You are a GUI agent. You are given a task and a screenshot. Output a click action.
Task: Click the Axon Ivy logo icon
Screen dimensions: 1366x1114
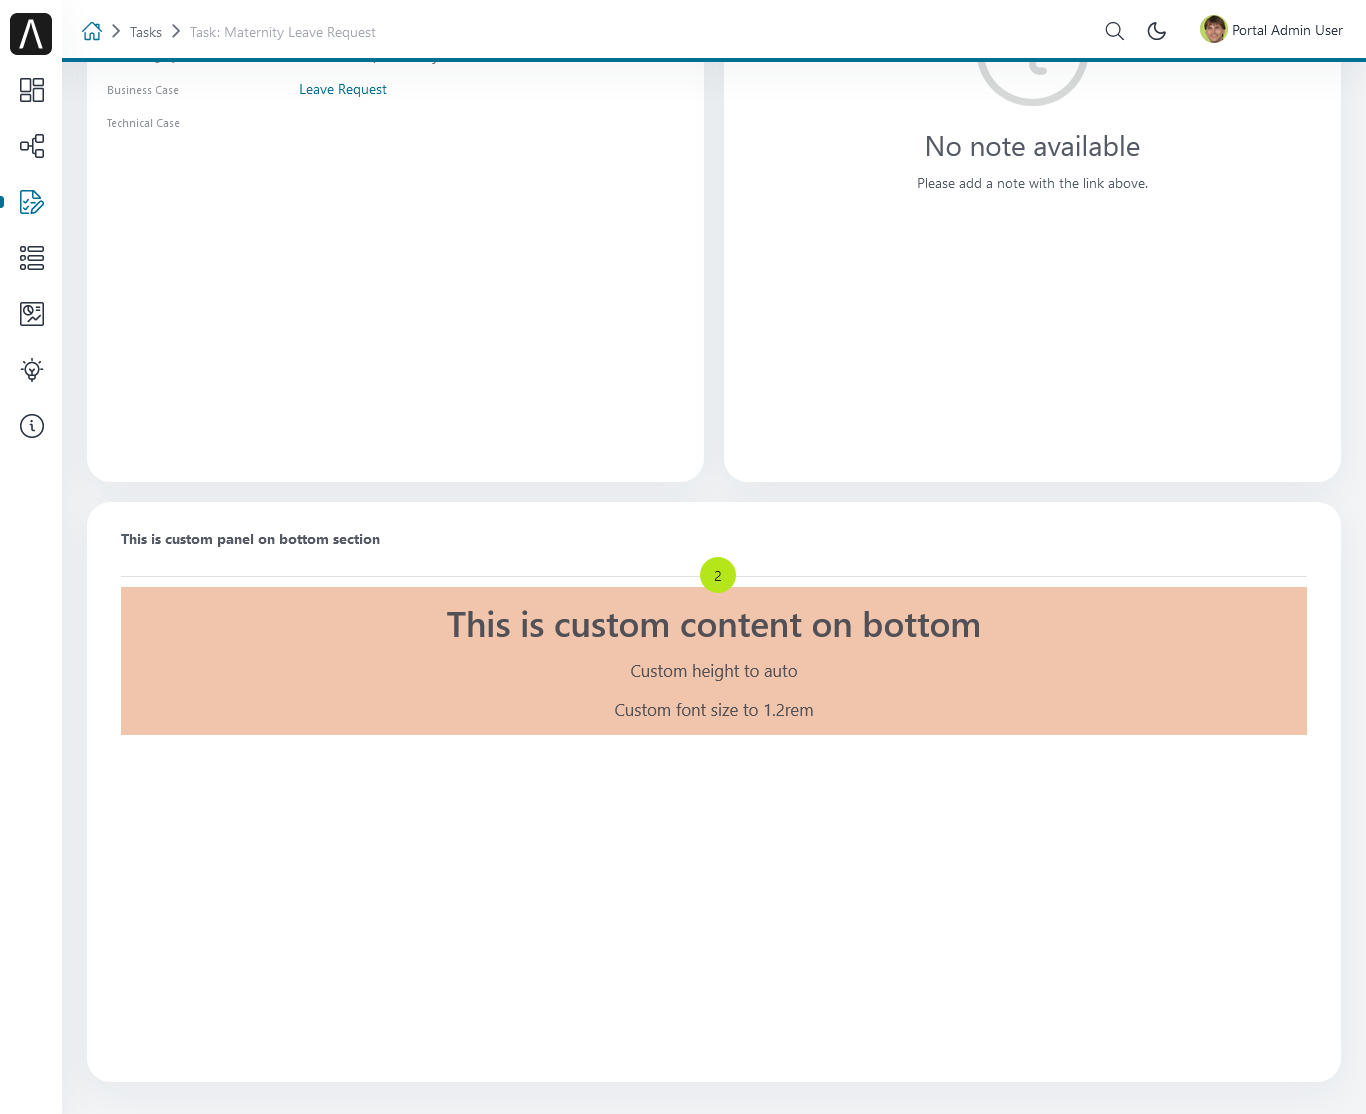[31, 34]
